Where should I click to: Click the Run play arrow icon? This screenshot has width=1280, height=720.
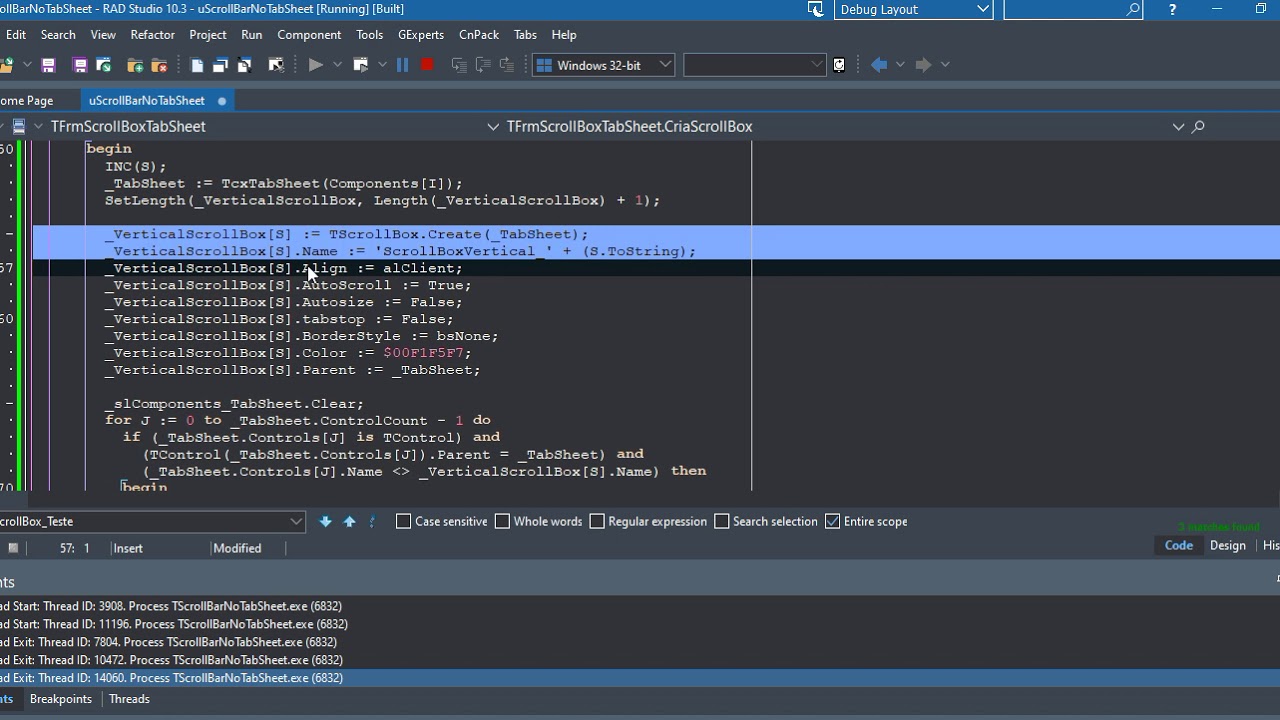pos(315,65)
